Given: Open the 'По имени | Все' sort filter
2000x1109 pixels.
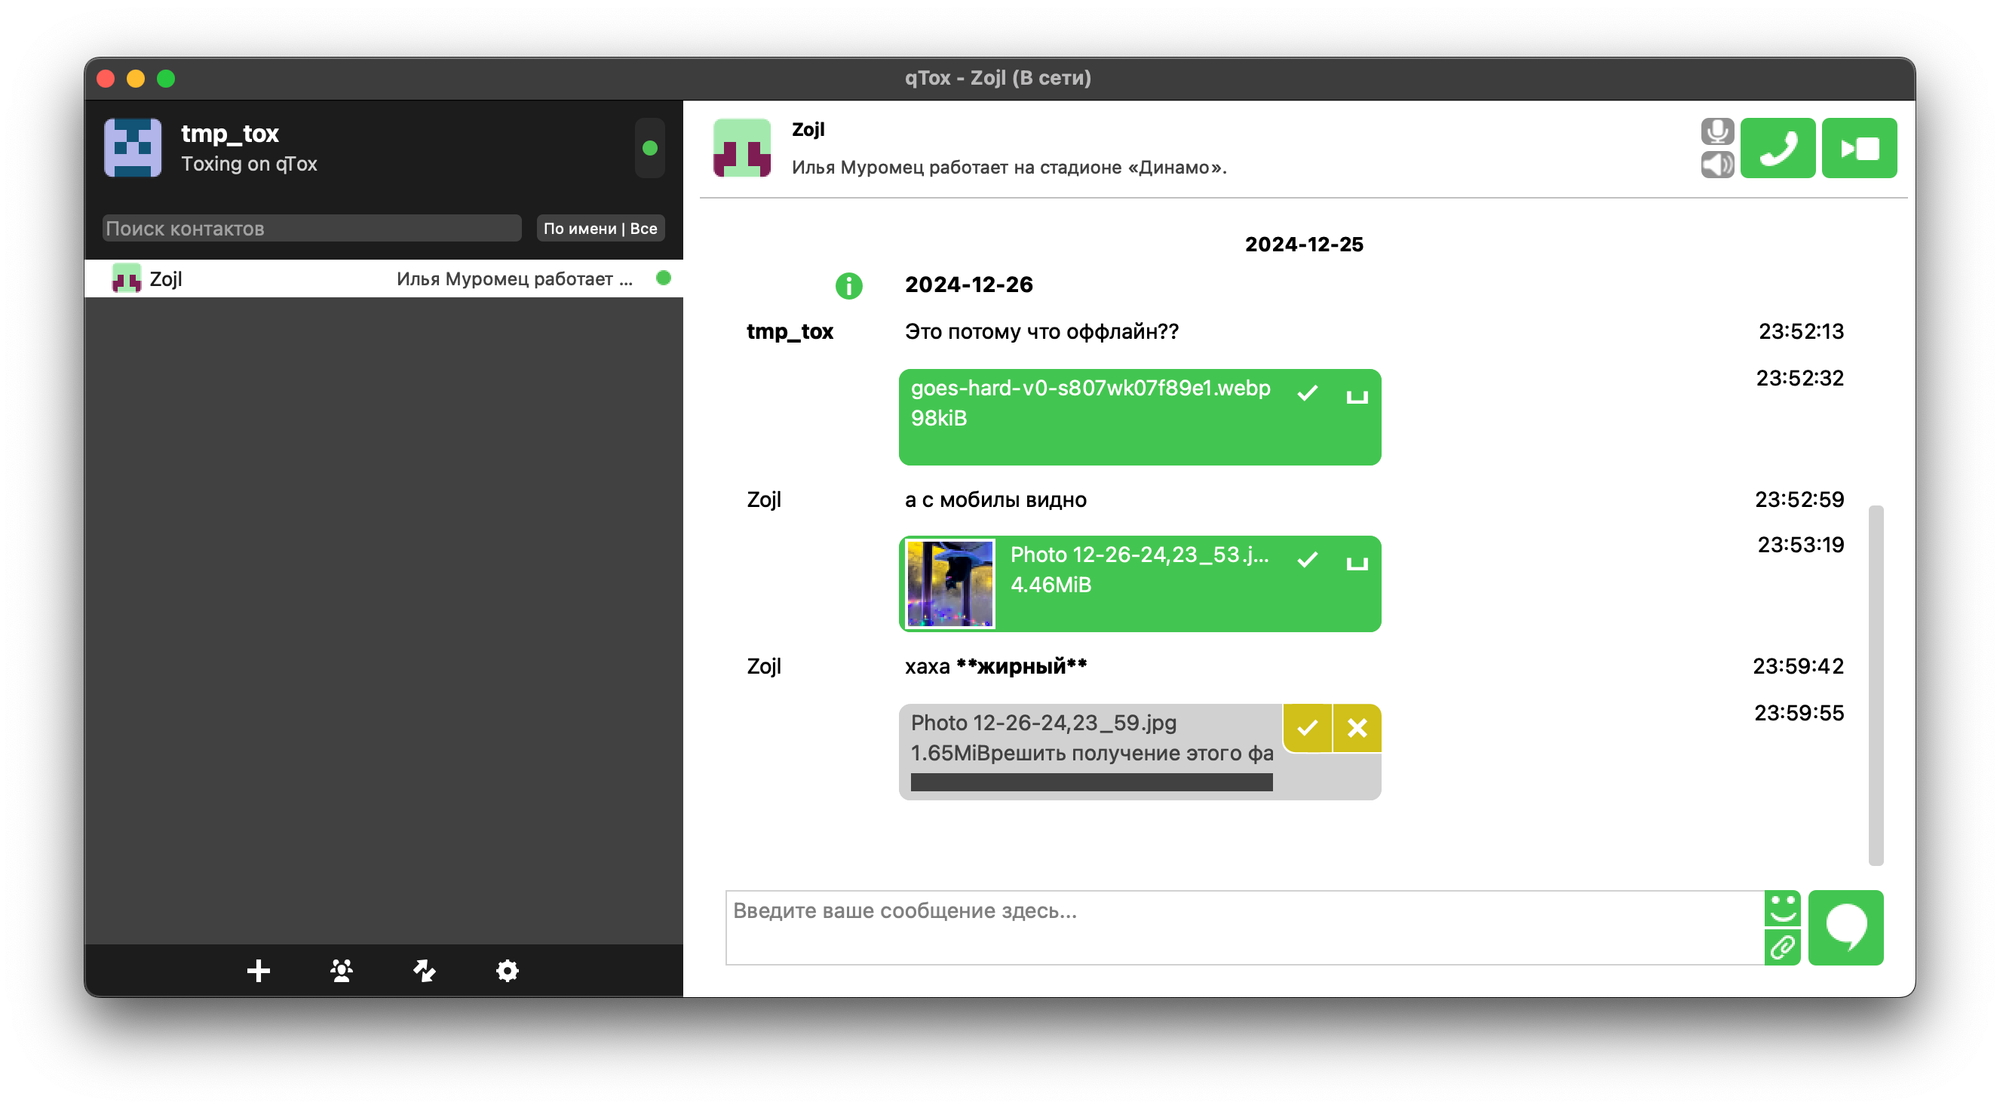Looking at the screenshot, I should pos(600,228).
